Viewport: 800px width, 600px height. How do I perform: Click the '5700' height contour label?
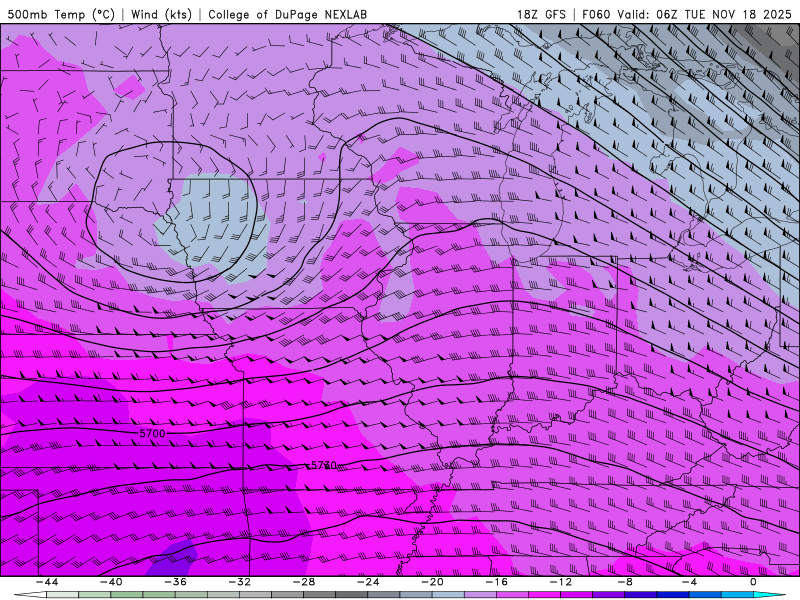[x=152, y=433]
